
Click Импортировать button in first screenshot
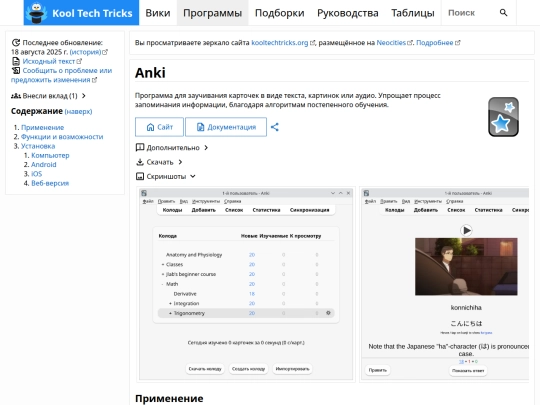point(292,369)
